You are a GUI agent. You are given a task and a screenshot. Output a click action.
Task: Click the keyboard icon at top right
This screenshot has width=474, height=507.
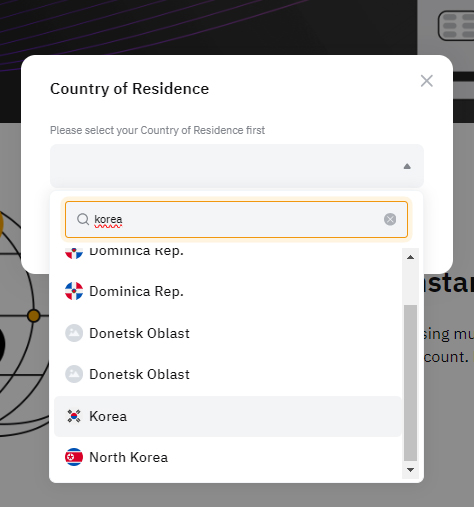[x=456, y=26]
